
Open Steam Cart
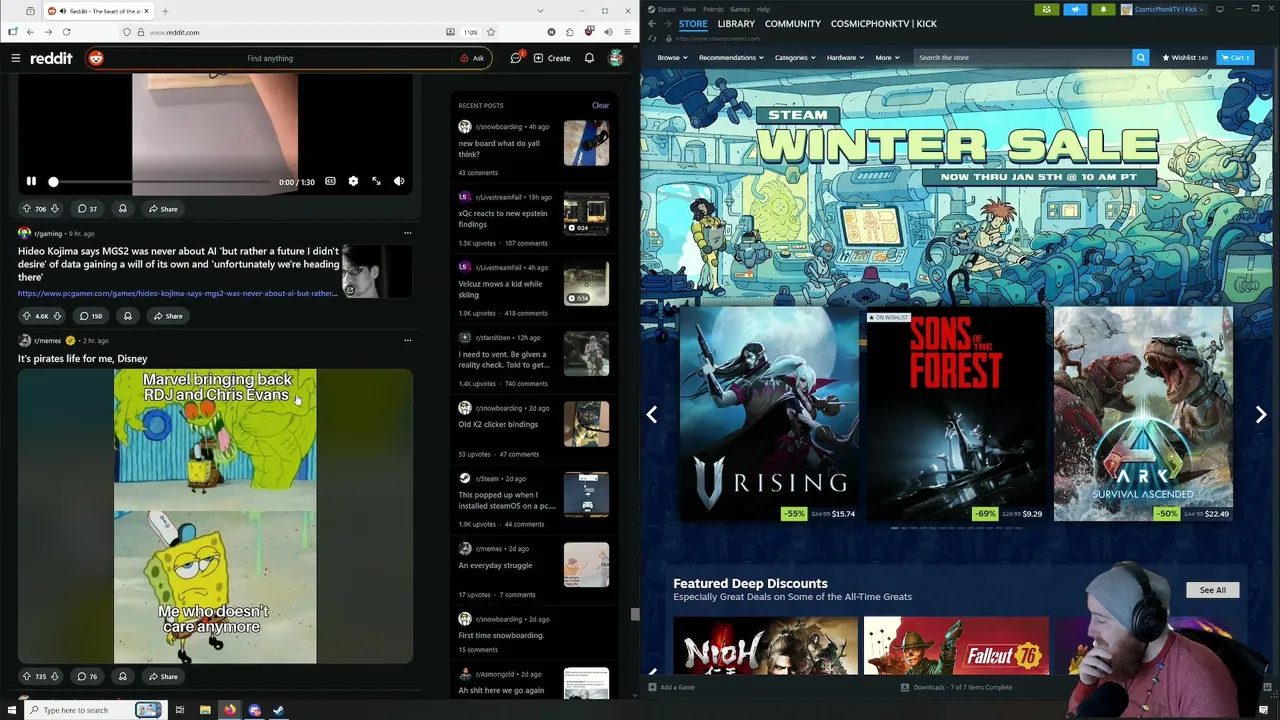tap(1235, 57)
